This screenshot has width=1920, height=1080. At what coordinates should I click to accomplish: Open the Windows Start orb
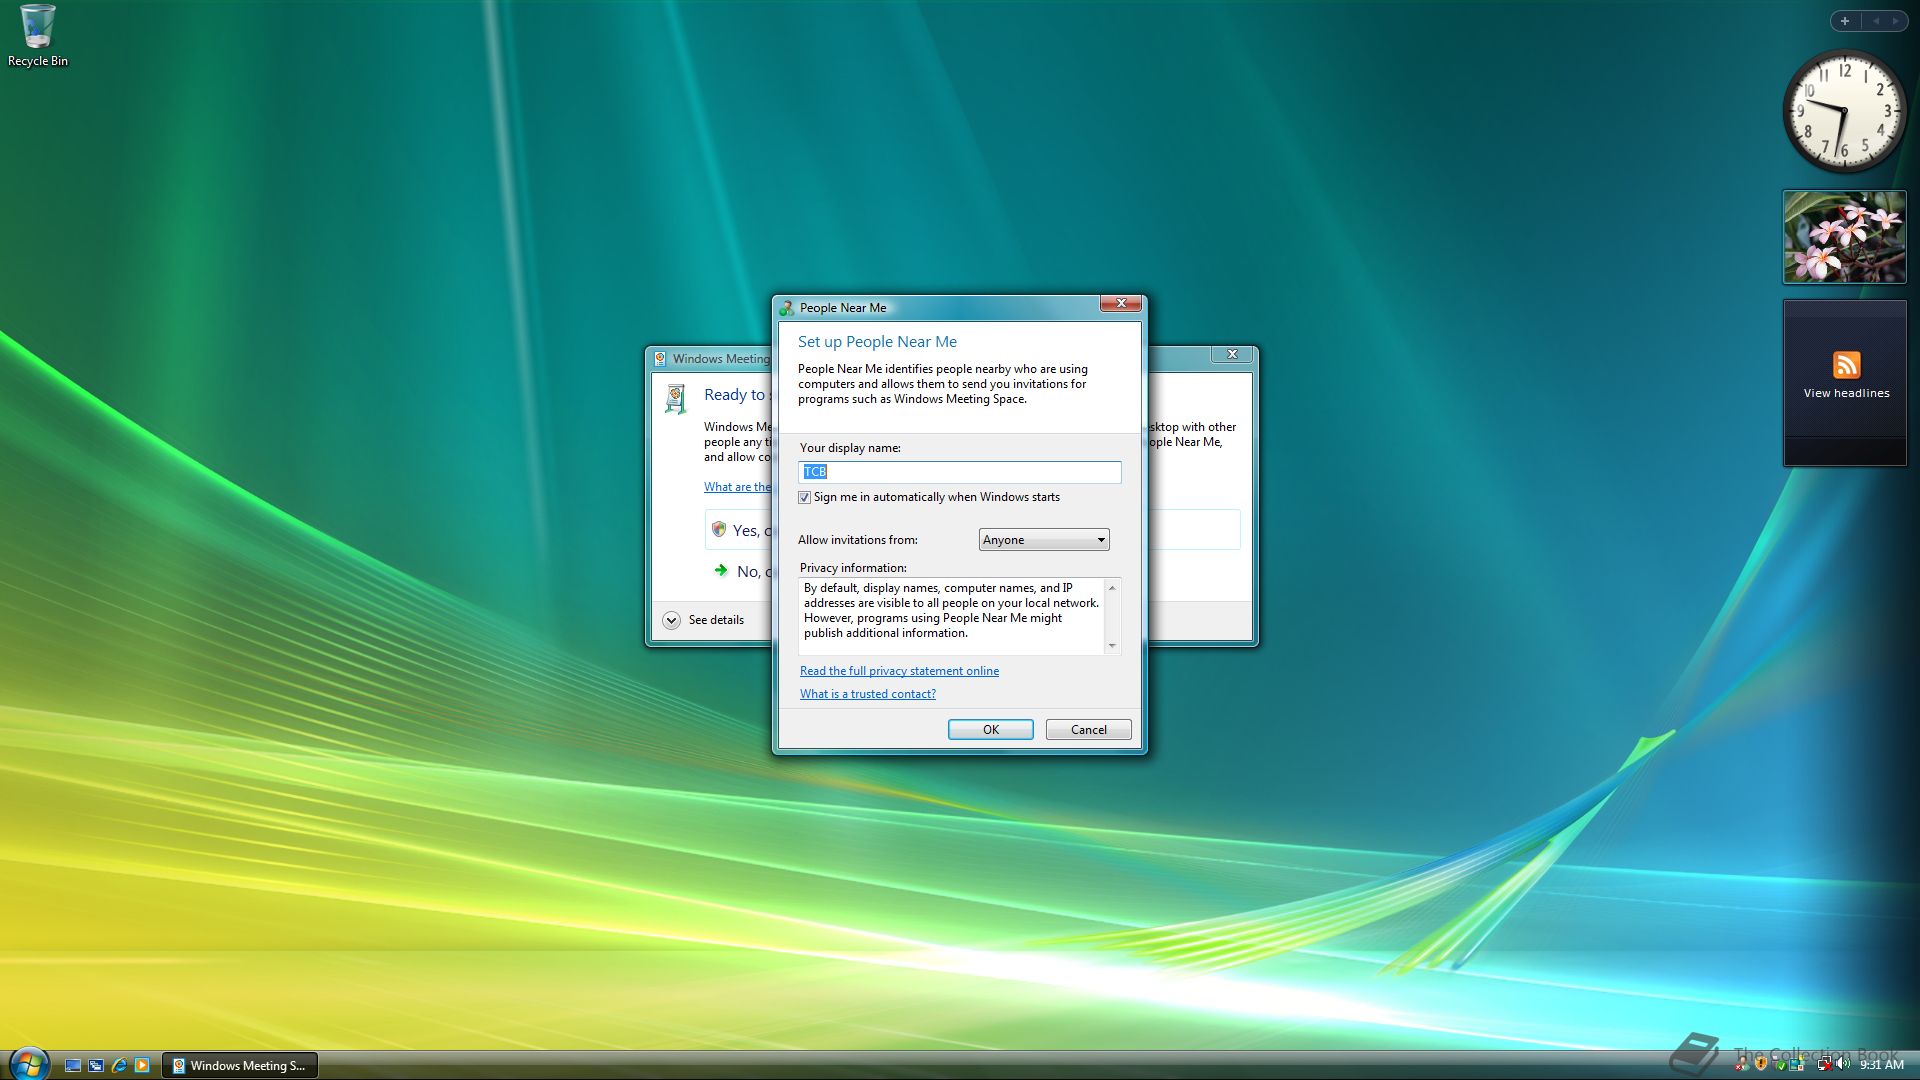pyautogui.click(x=28, y=1064)
